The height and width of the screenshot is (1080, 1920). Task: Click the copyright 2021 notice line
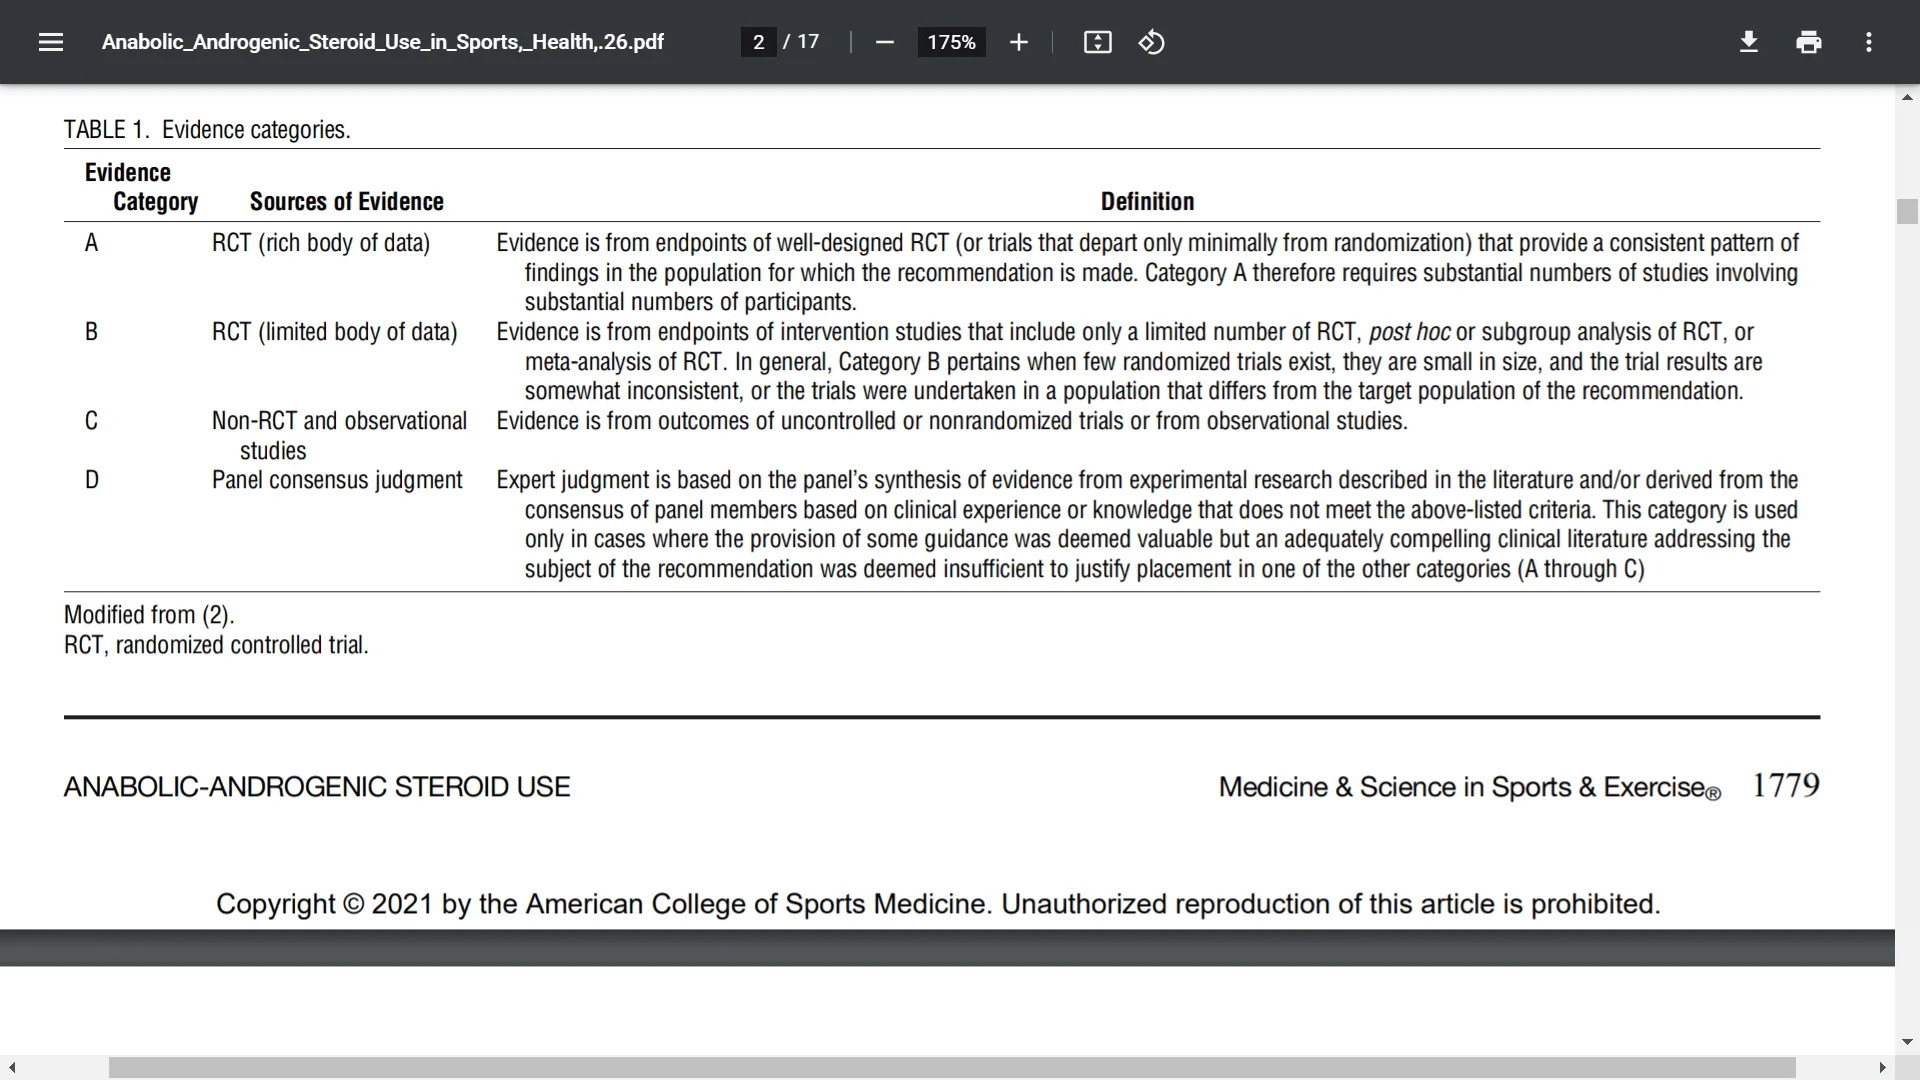pos(938,904)
